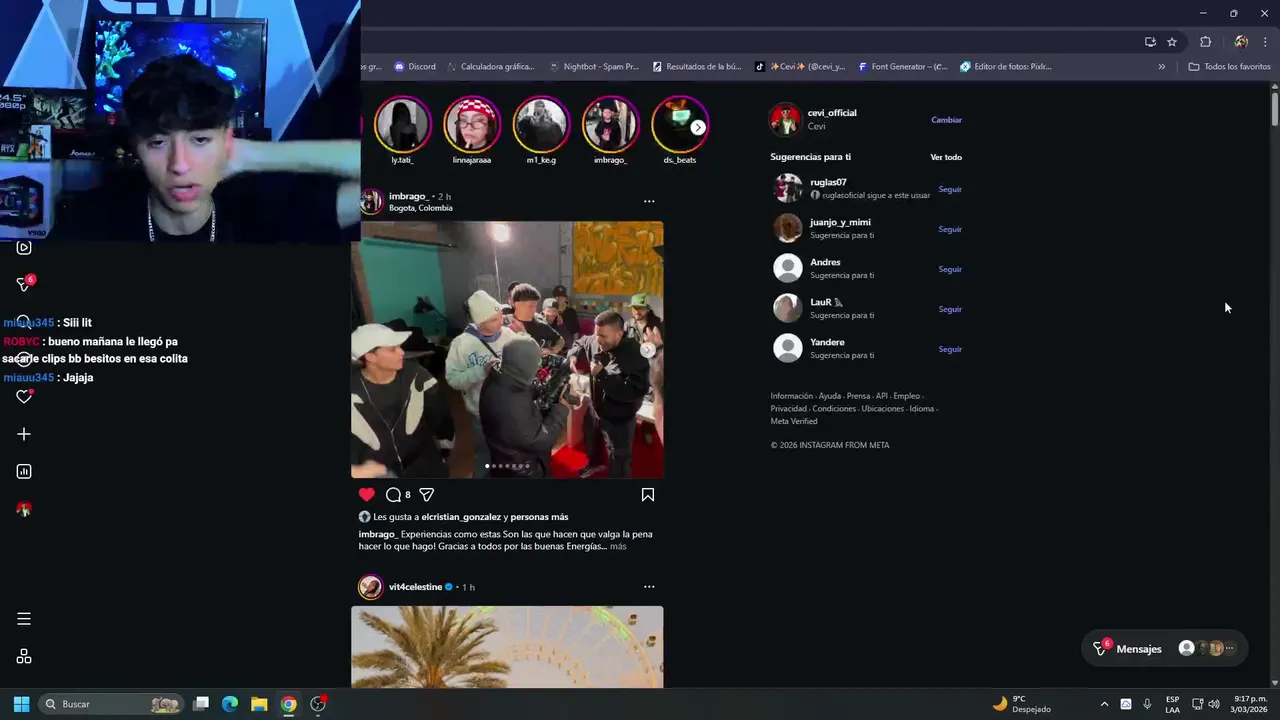Follow ruglas07 with Seguir

(x=950, y=189)
